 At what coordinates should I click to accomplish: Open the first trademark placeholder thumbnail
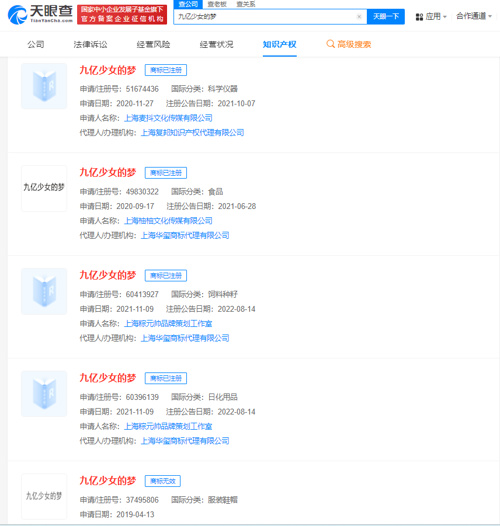[44, 86]
